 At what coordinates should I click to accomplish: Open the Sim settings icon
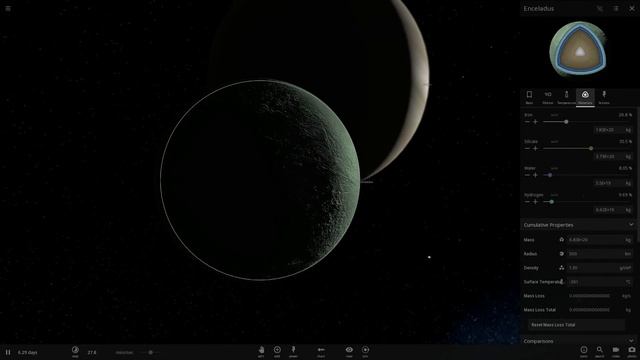click(x=365, y=351)
